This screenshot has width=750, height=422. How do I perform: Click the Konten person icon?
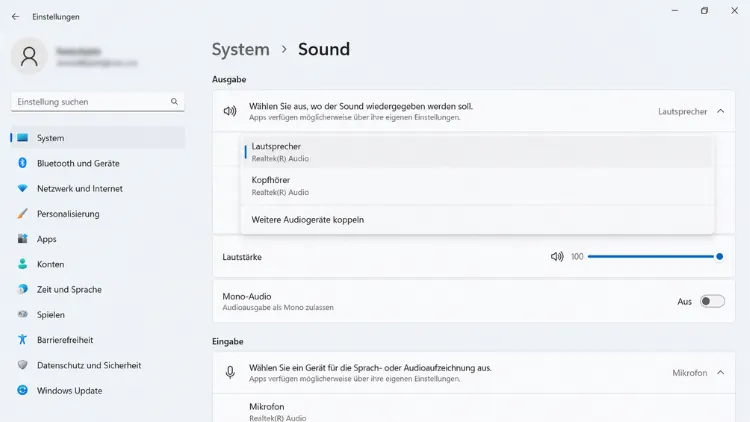[22, 264]
